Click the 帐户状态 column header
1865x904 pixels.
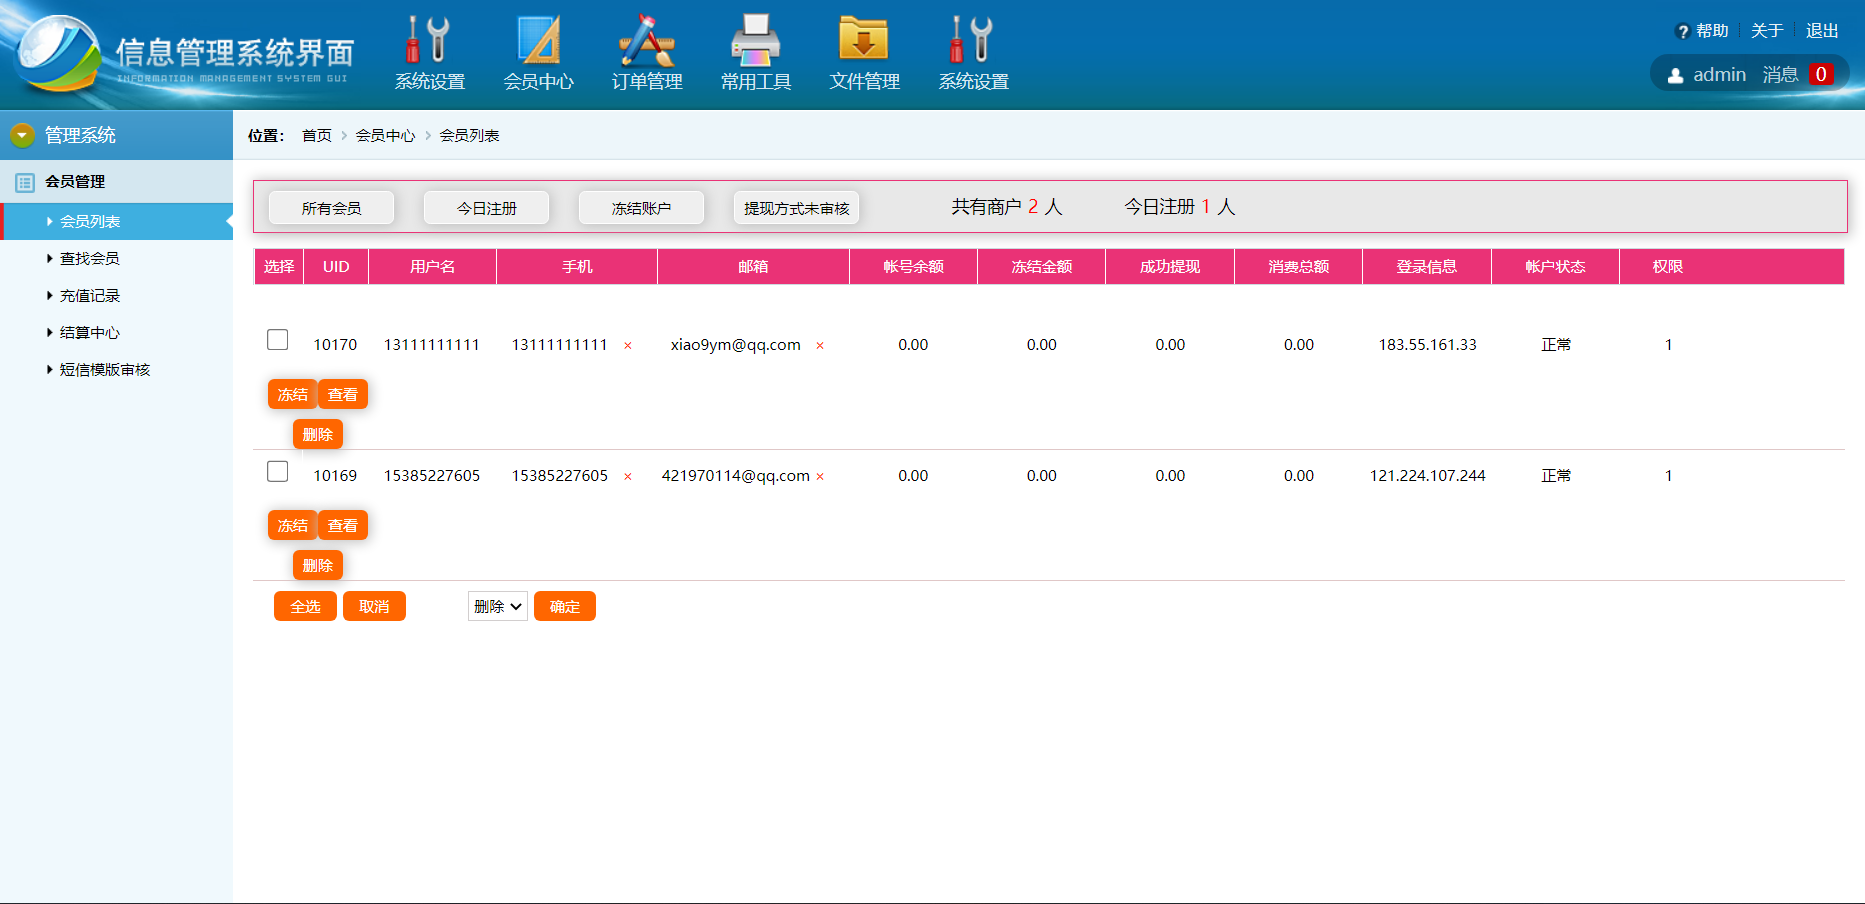coord(1555,266)
